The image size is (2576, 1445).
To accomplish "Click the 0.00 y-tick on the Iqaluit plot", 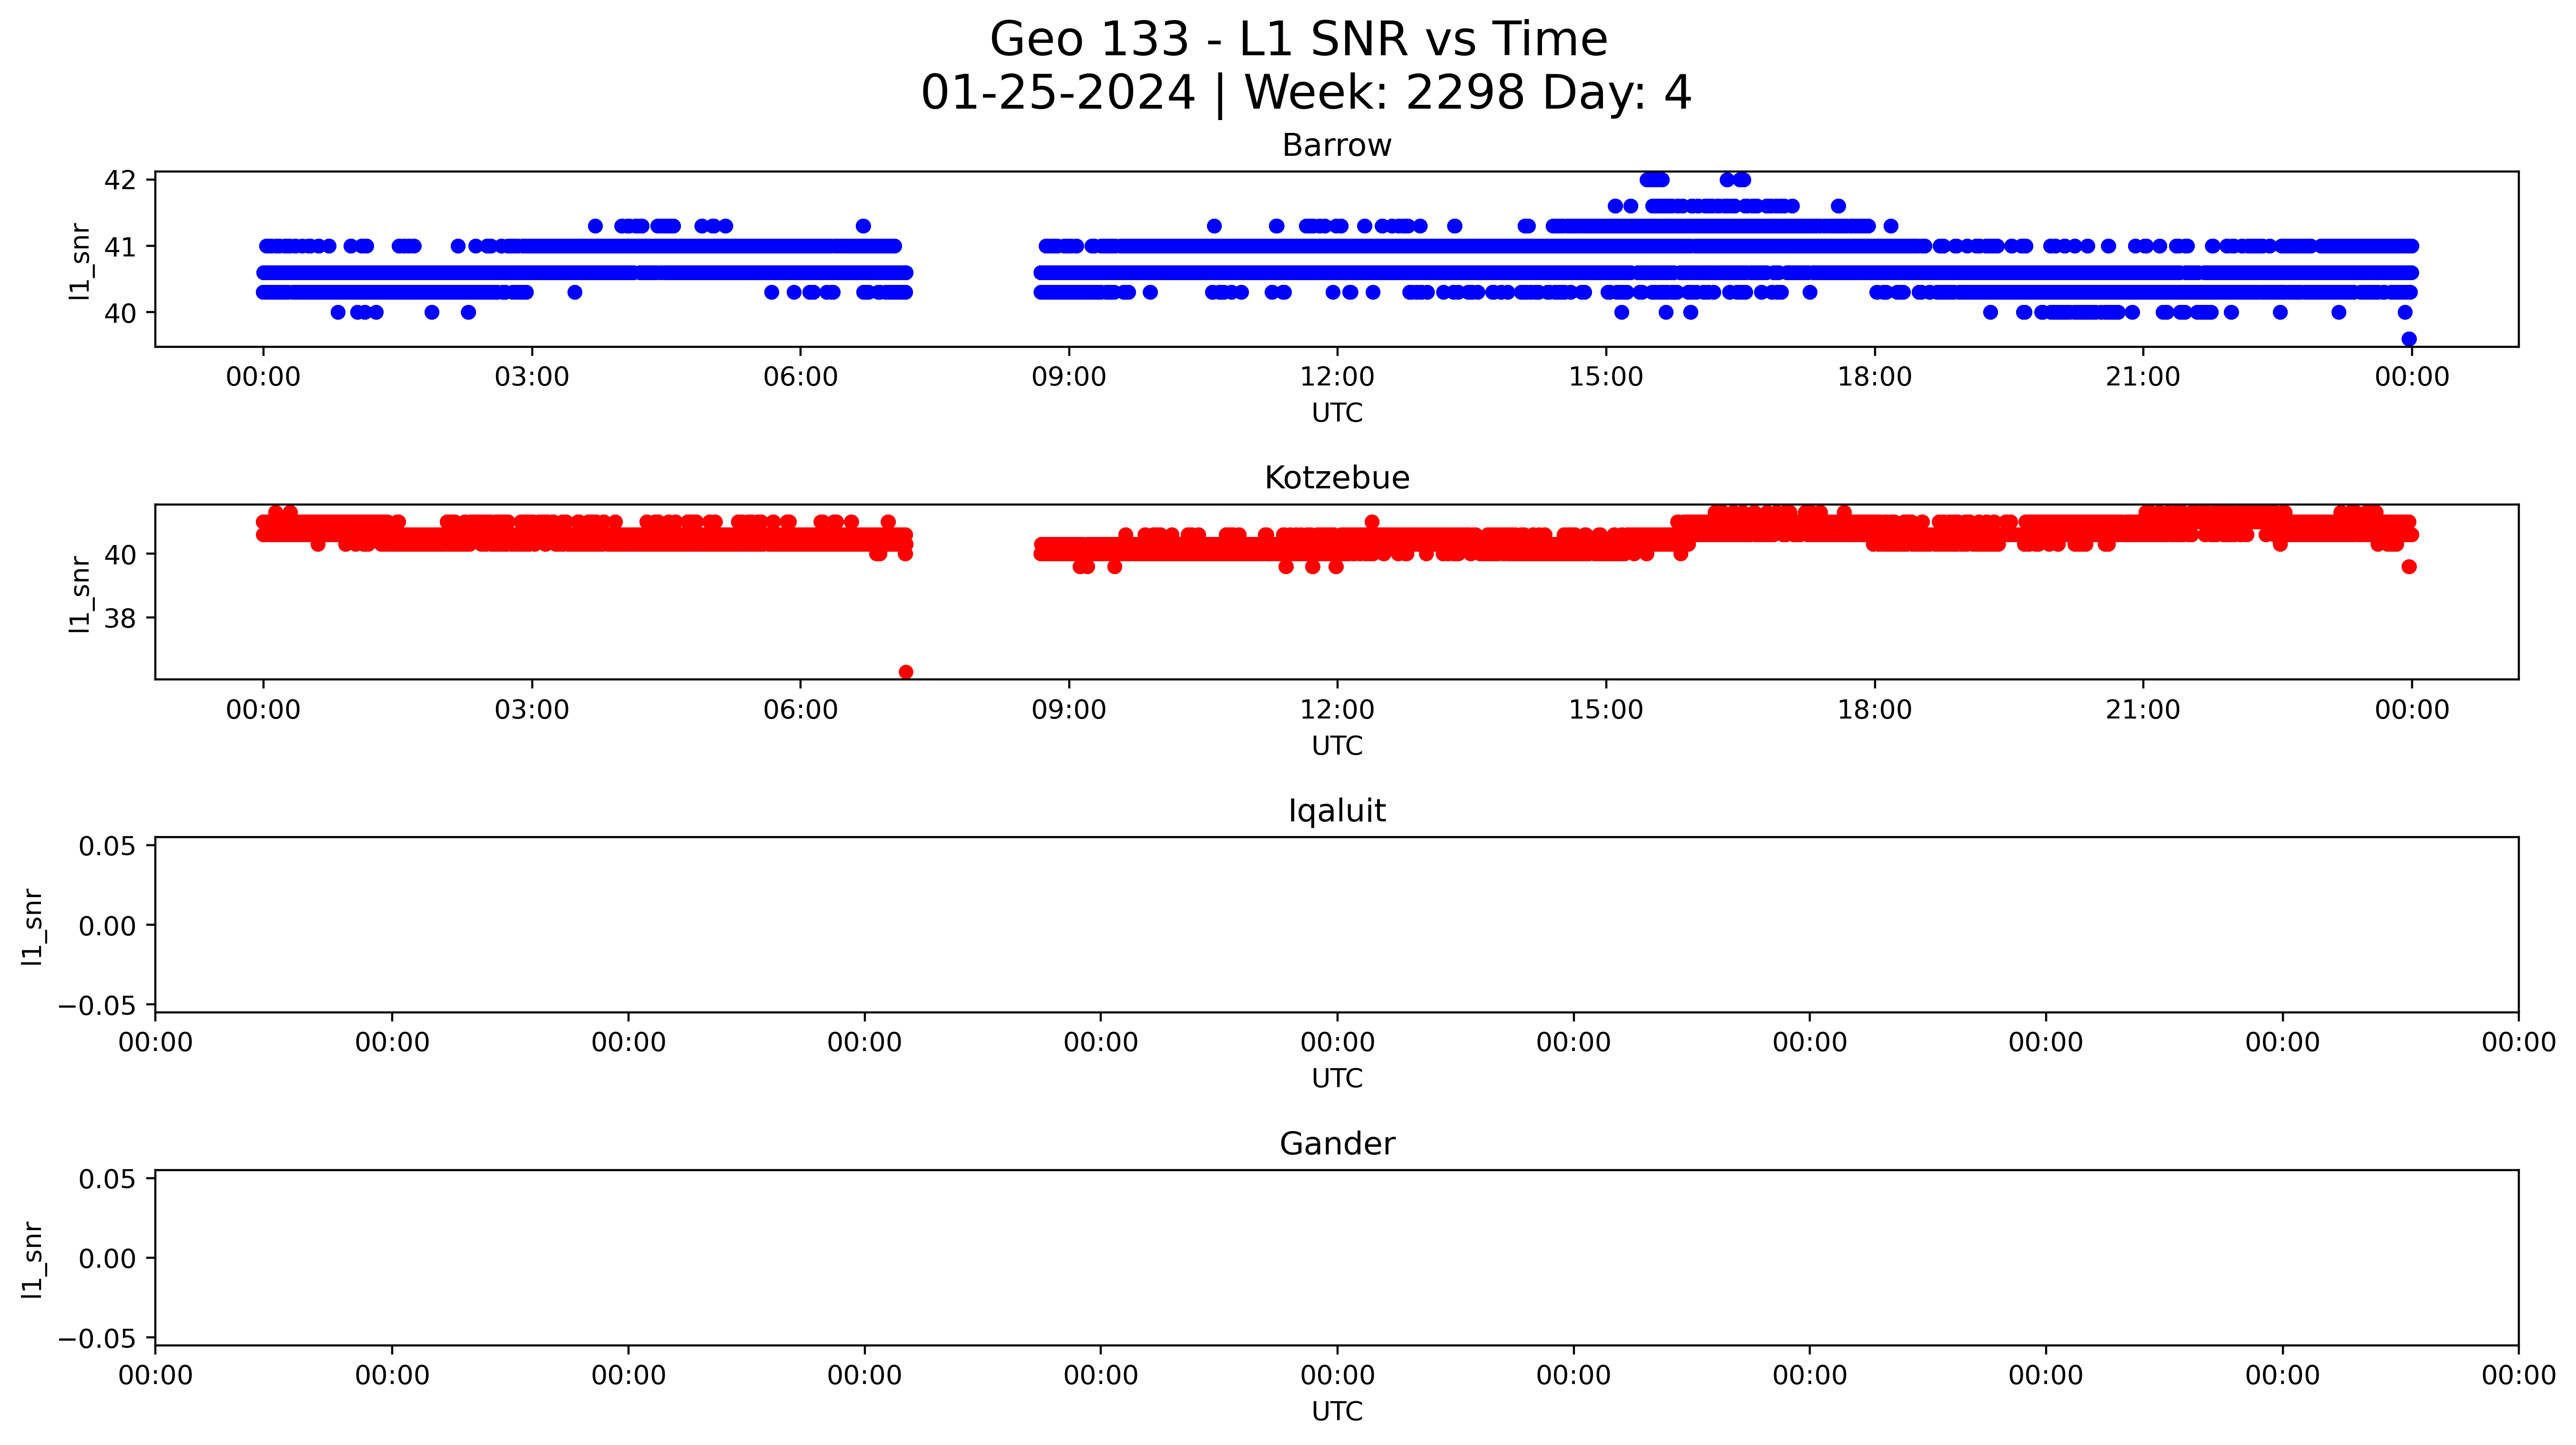I will (x=108, y=926).
